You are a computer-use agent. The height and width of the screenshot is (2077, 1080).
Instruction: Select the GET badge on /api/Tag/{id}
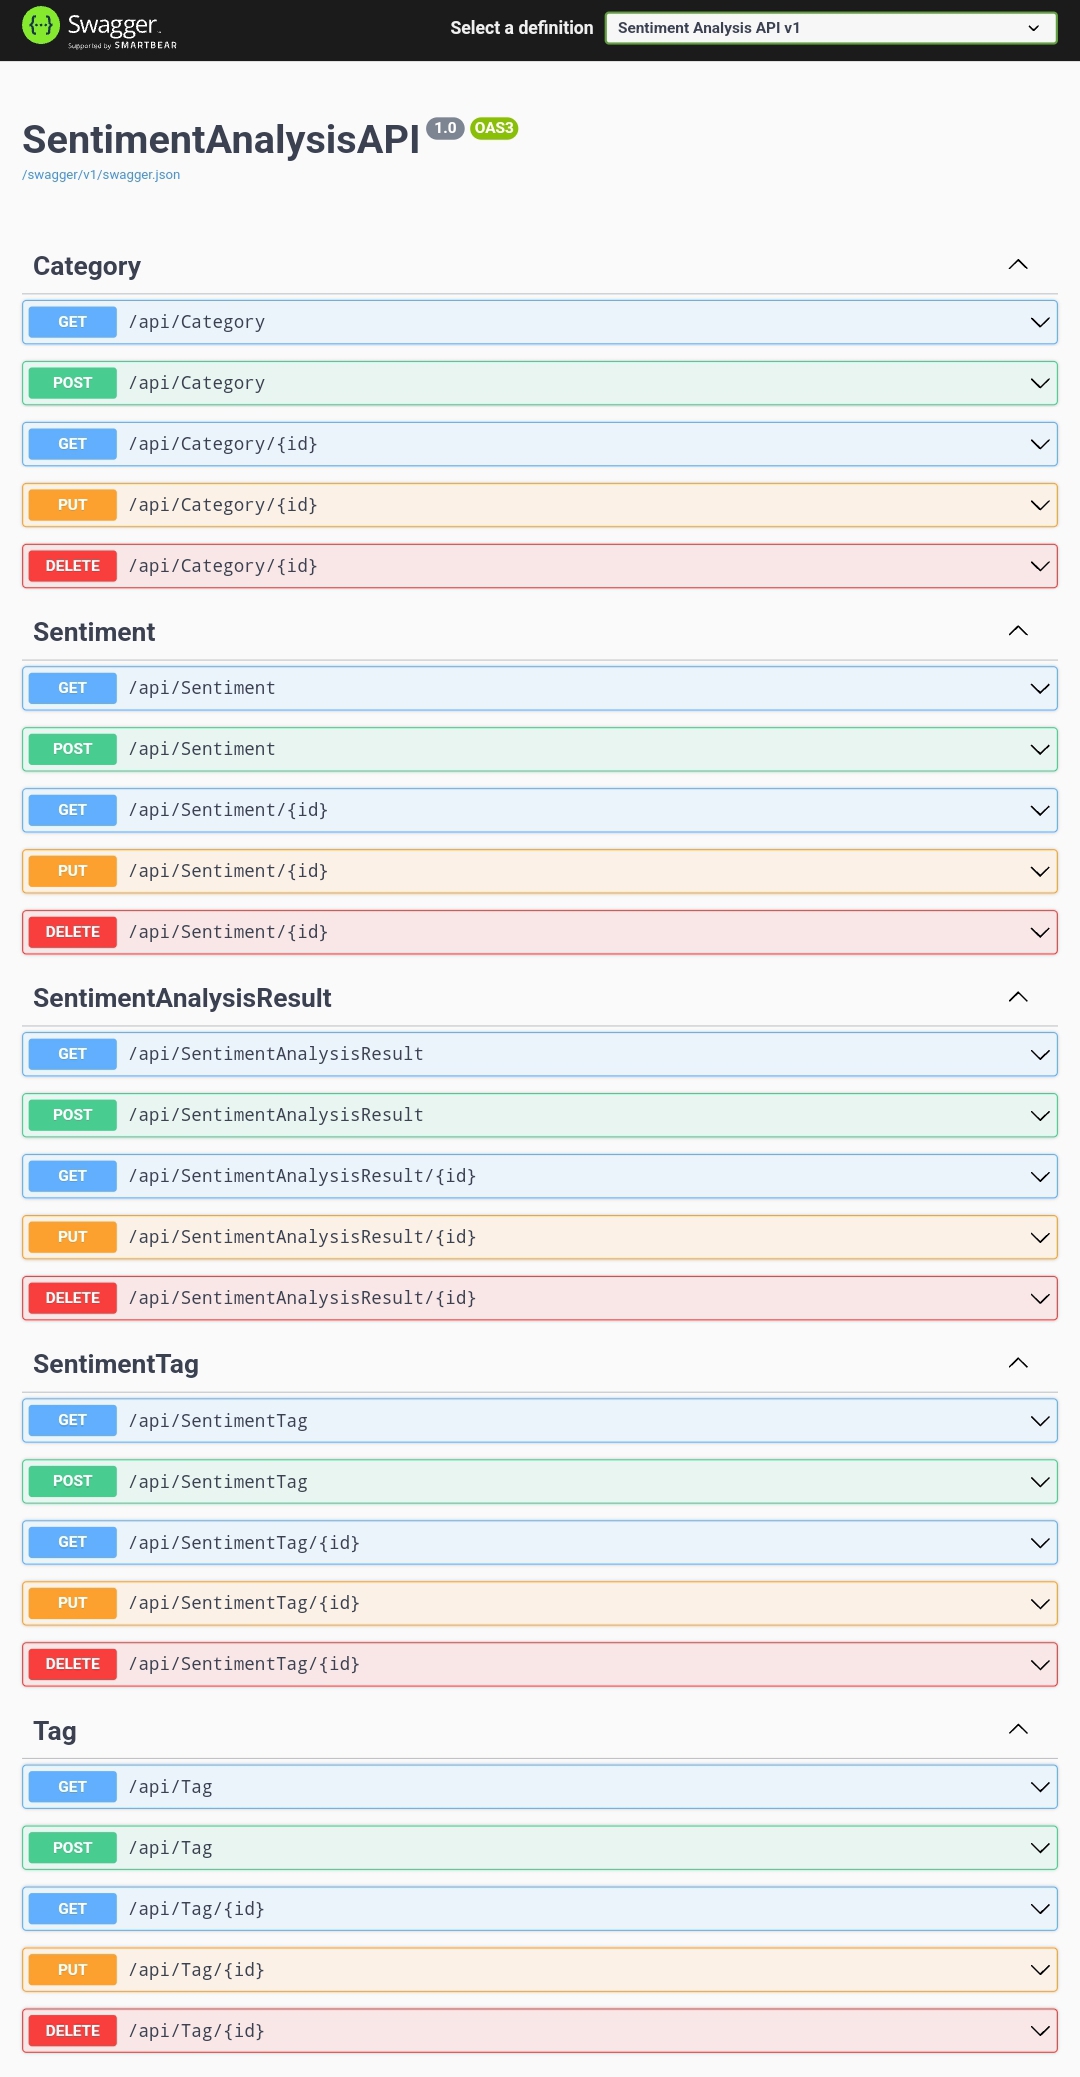pos(72,1908)
